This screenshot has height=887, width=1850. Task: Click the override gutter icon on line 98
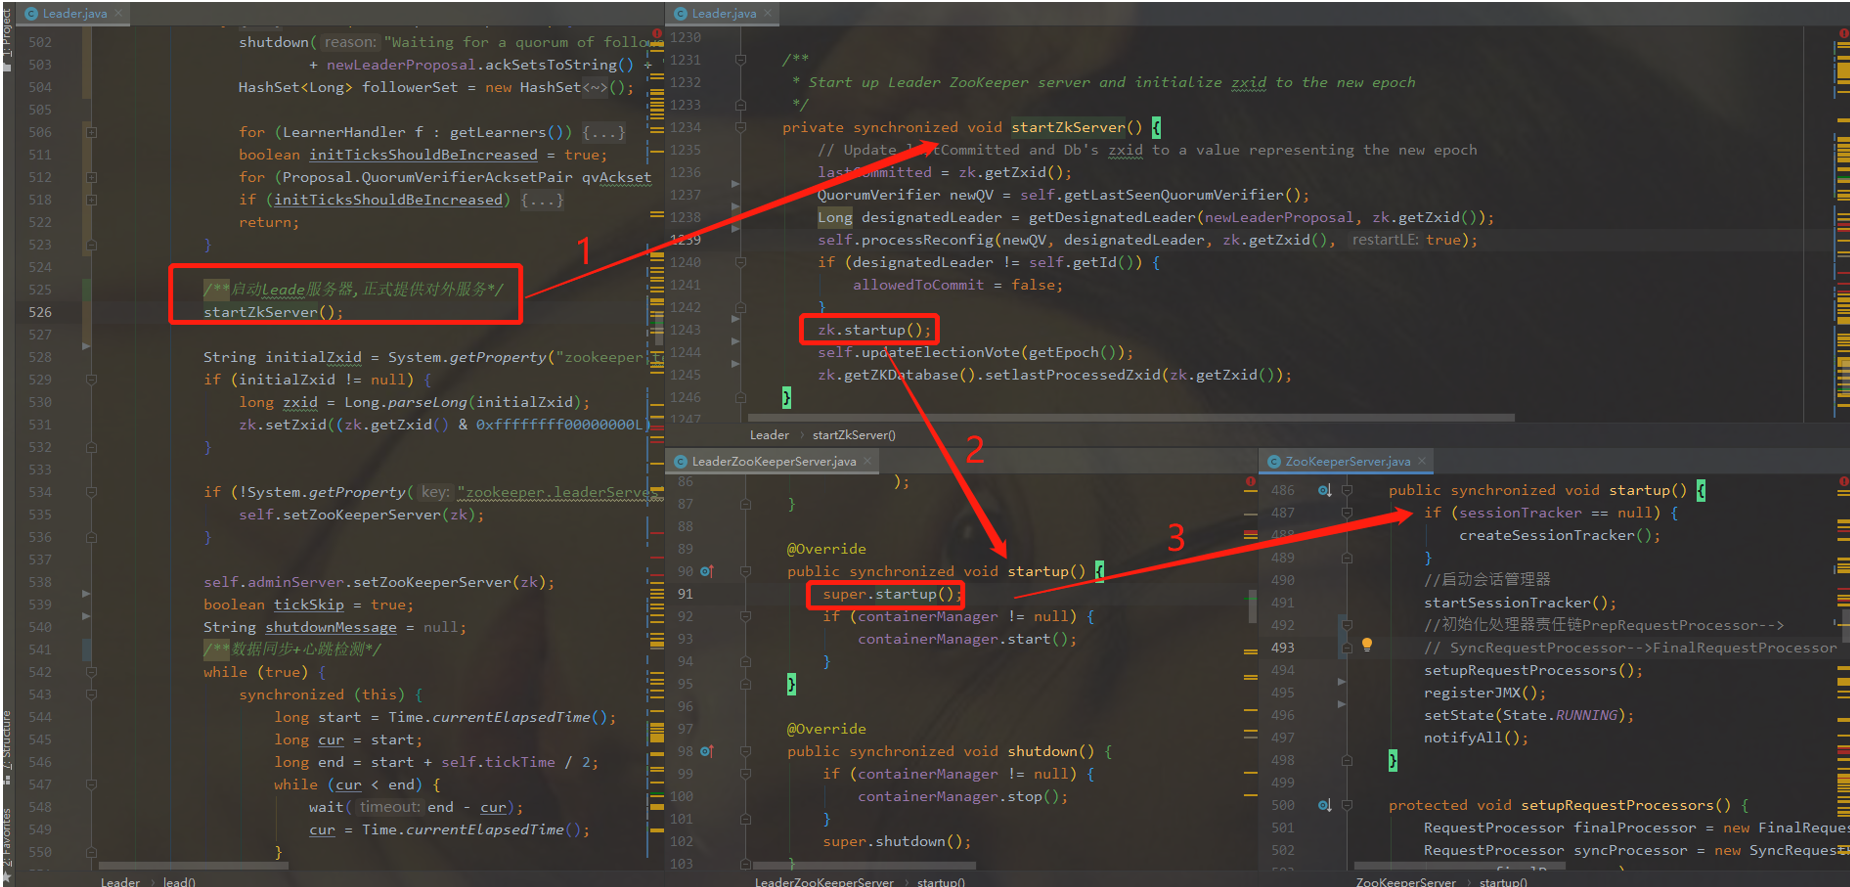click(706, 751)
